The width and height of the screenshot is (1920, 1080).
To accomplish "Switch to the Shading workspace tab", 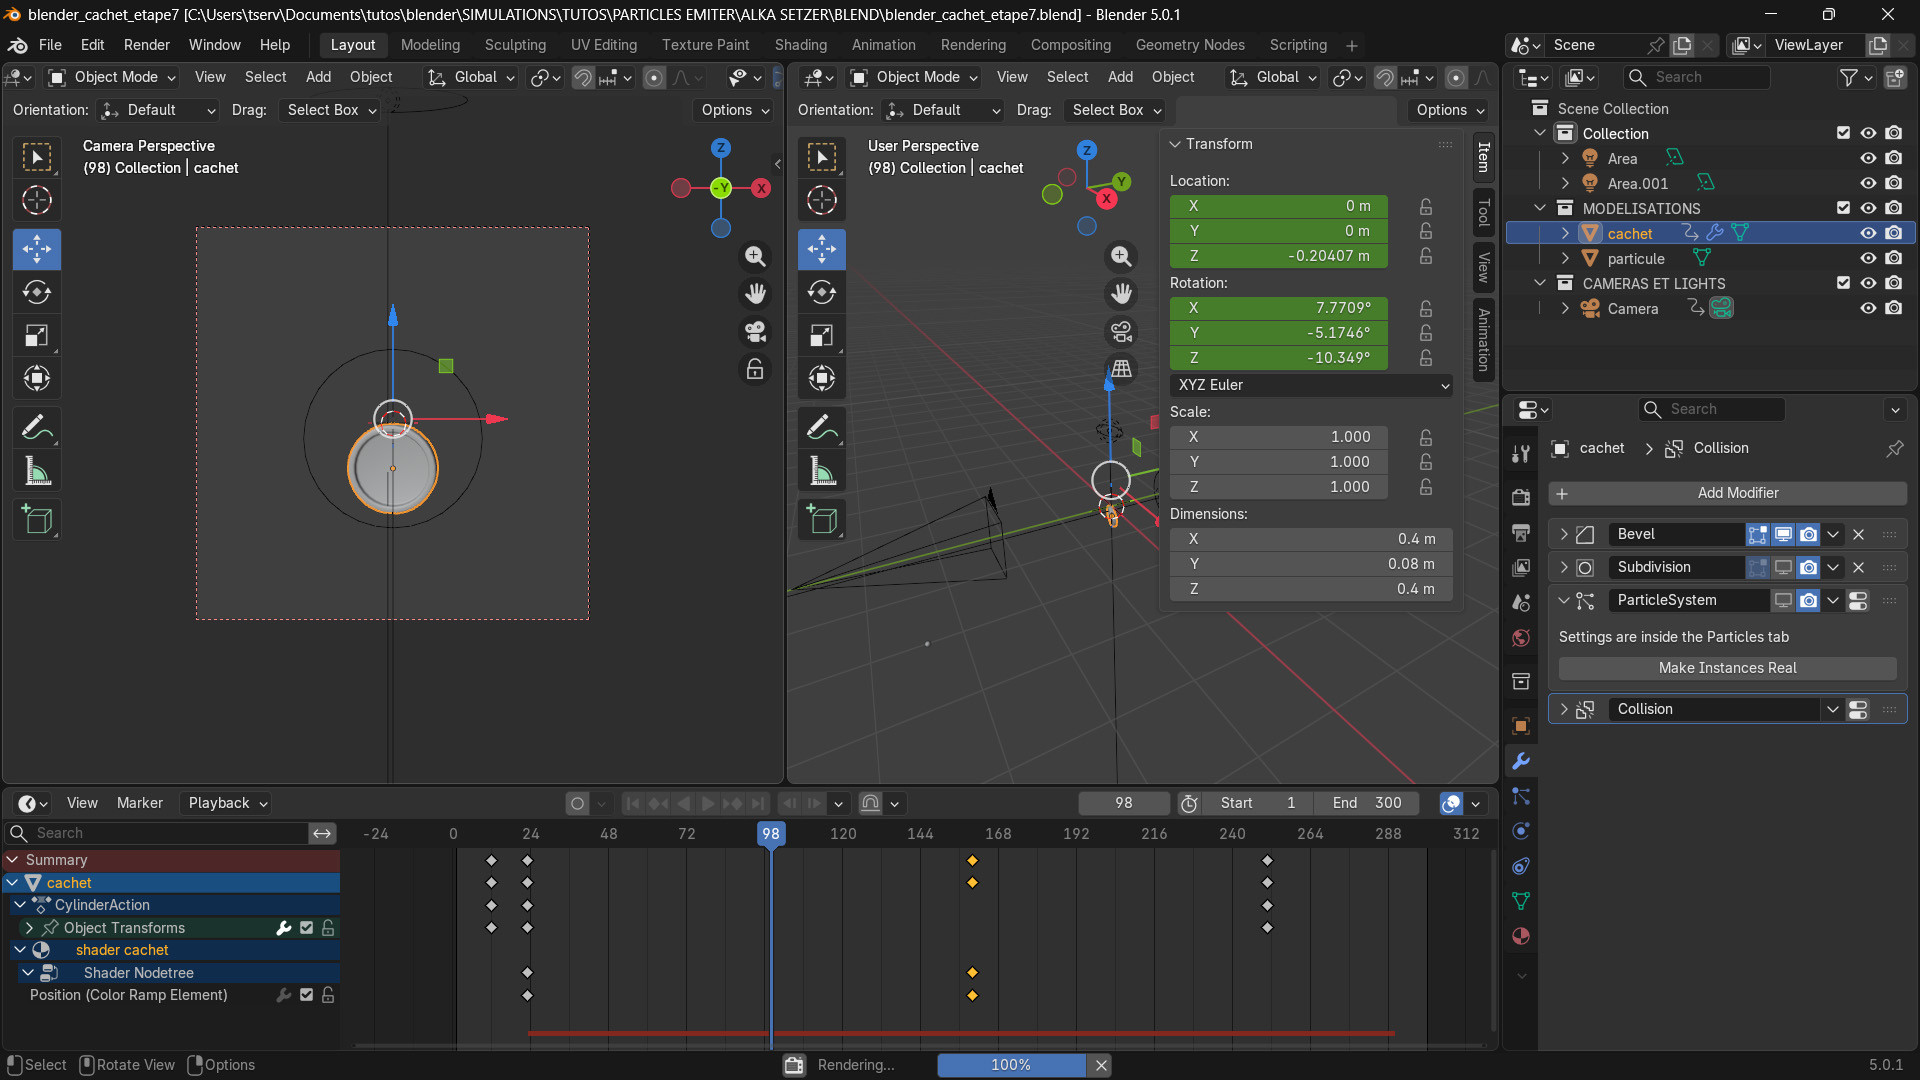I will [800, 45].
